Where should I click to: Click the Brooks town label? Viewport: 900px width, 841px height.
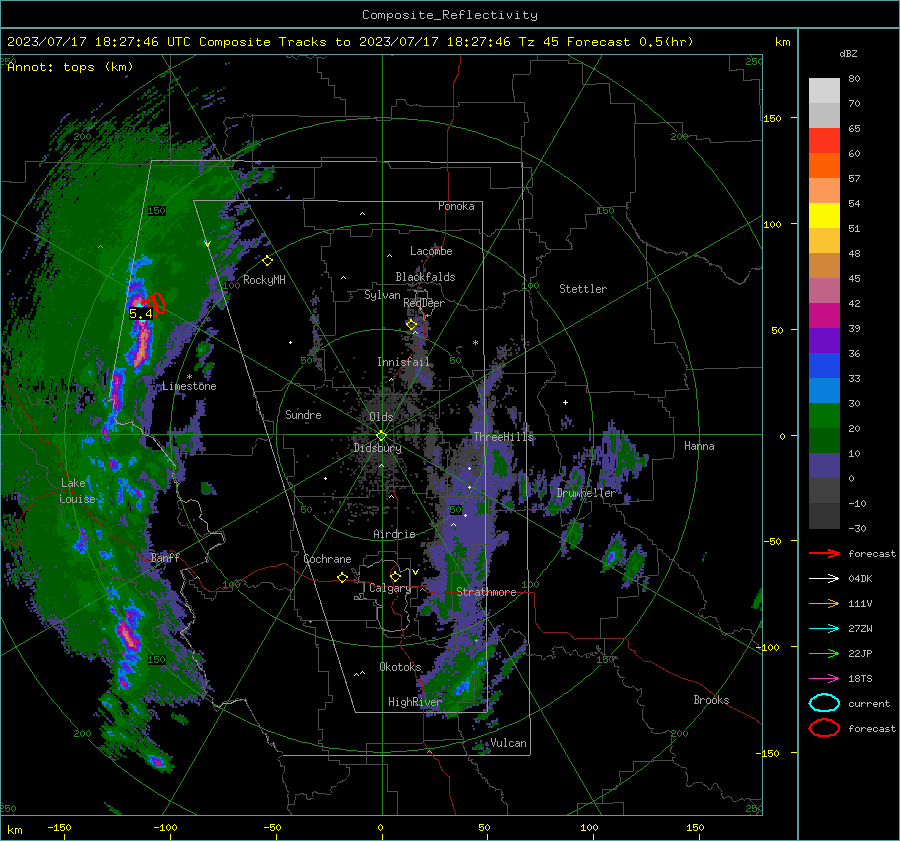[x=711, y=700]
